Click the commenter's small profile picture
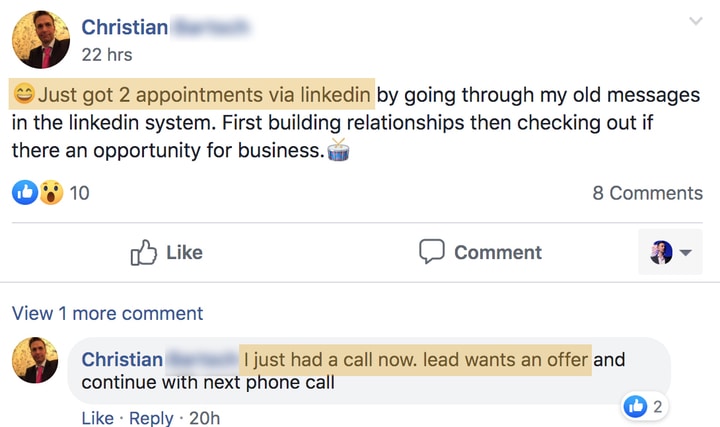720x427 pixels. pyautogui.click(x=35, y=361)
